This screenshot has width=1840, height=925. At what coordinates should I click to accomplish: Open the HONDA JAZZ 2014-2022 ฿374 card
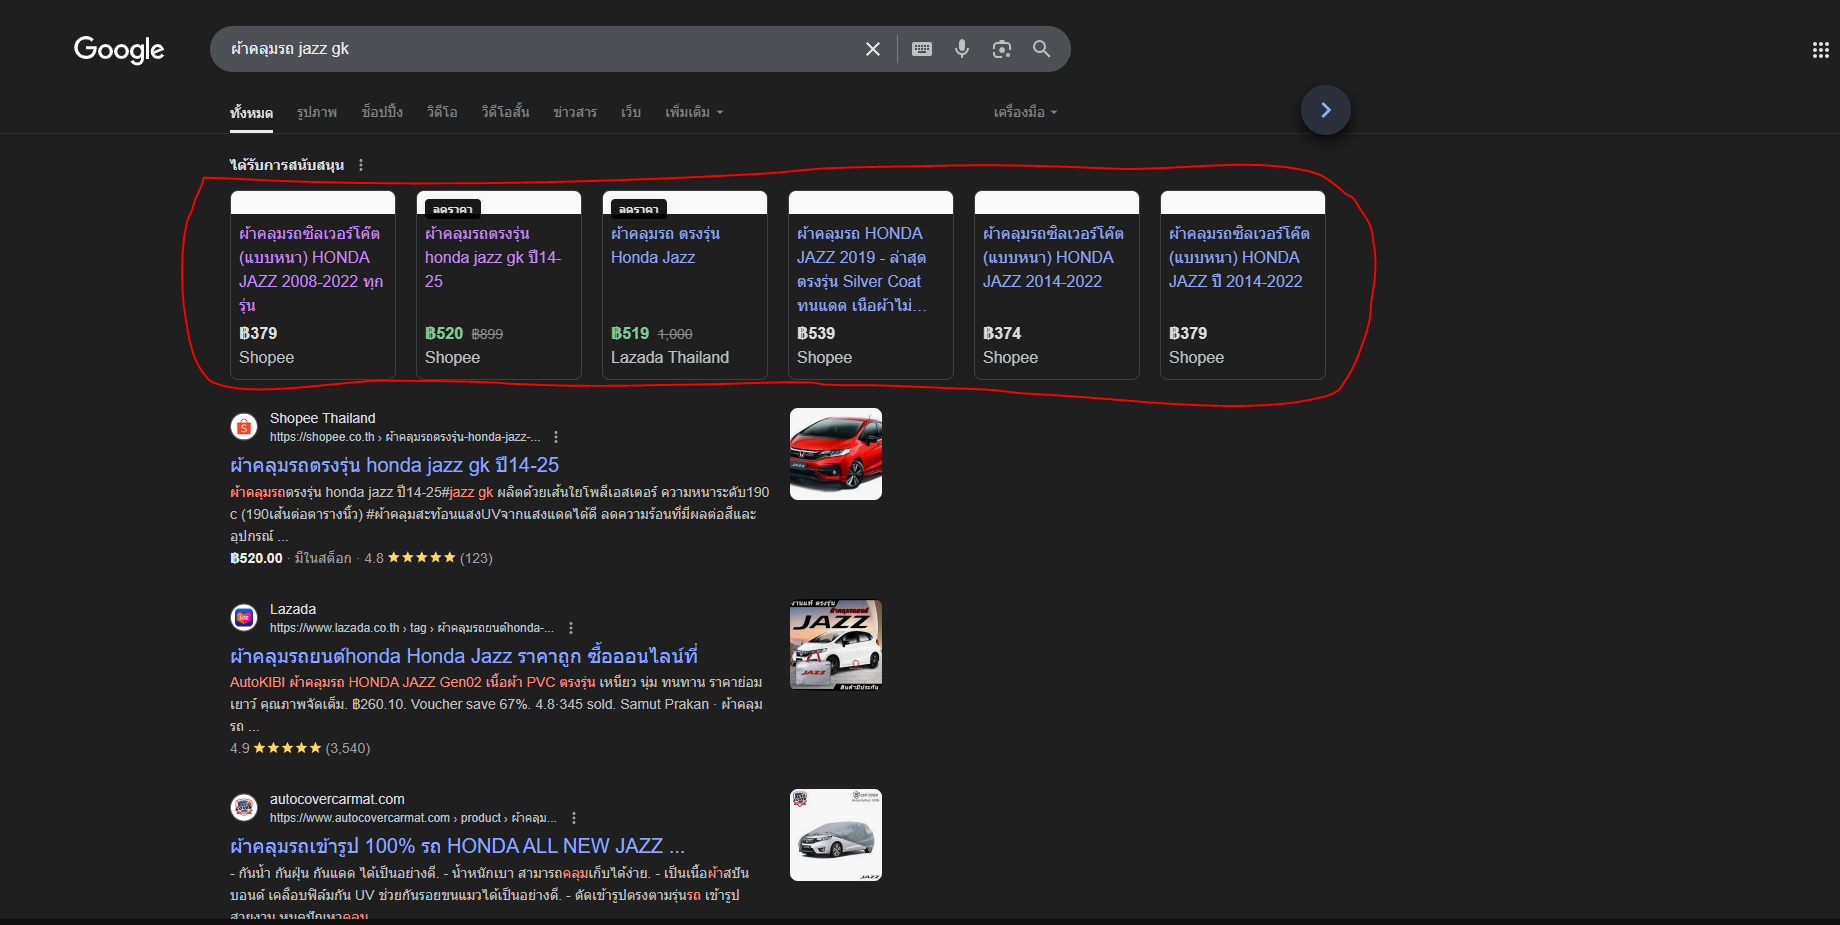coord(1057,285)
